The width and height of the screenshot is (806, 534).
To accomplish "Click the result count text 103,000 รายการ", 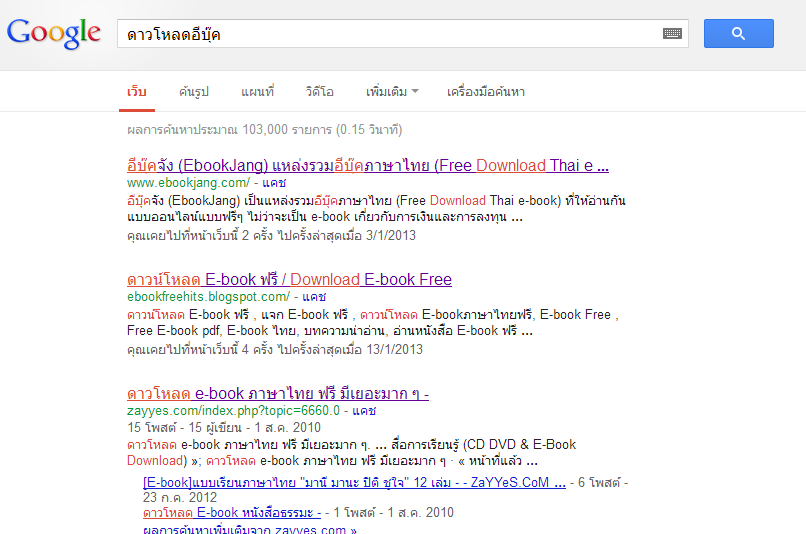I will 287,130.
